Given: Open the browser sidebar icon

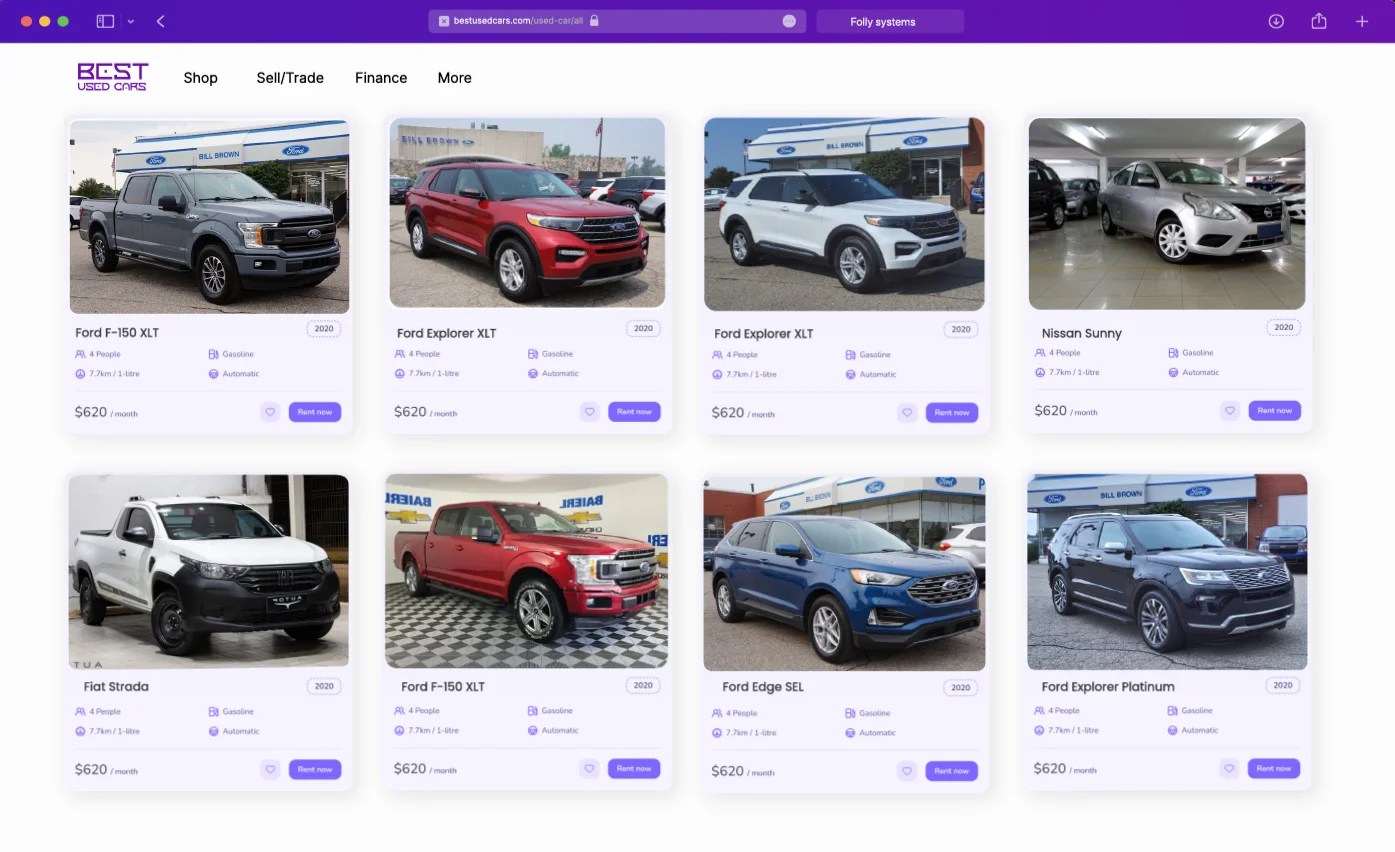Looking at the screenshot, I should [x=104, y=20].
